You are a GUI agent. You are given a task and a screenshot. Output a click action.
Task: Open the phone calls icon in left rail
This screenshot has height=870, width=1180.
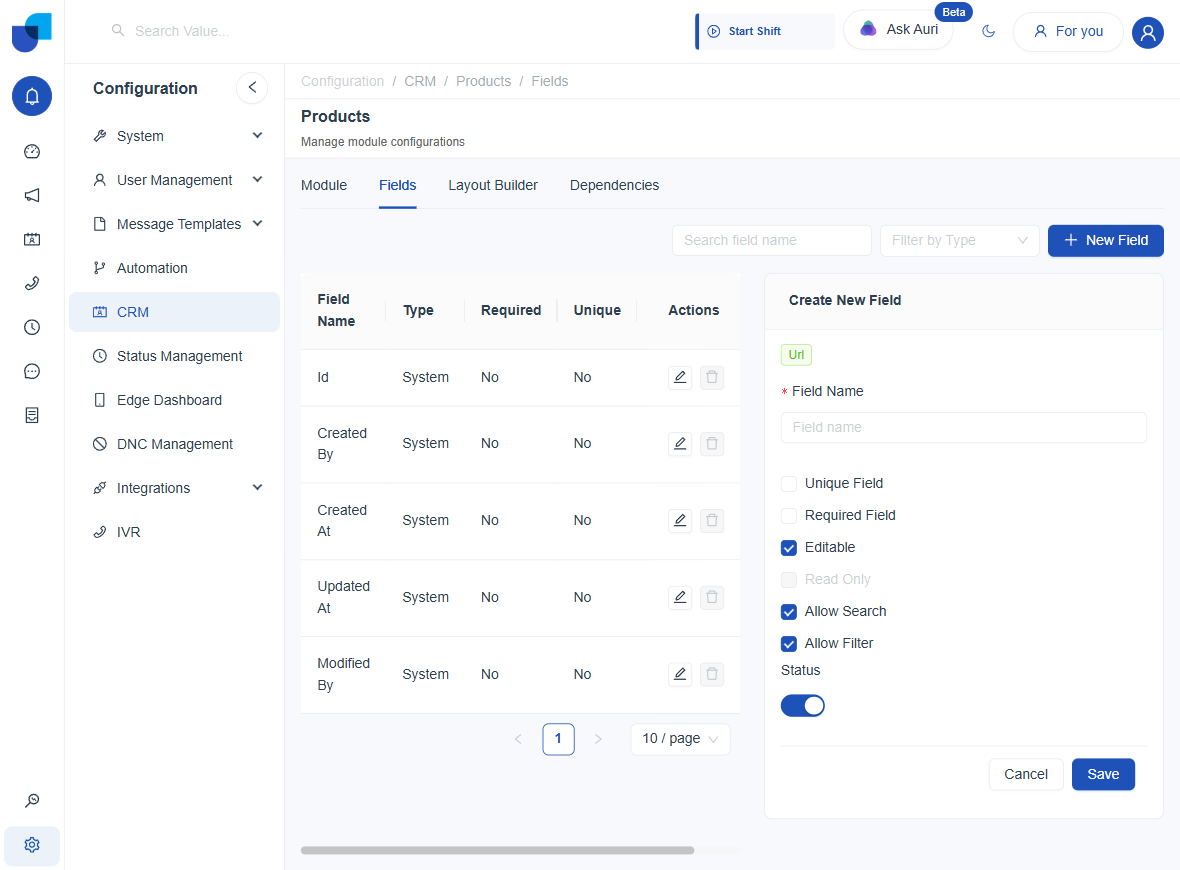(32, 284)
